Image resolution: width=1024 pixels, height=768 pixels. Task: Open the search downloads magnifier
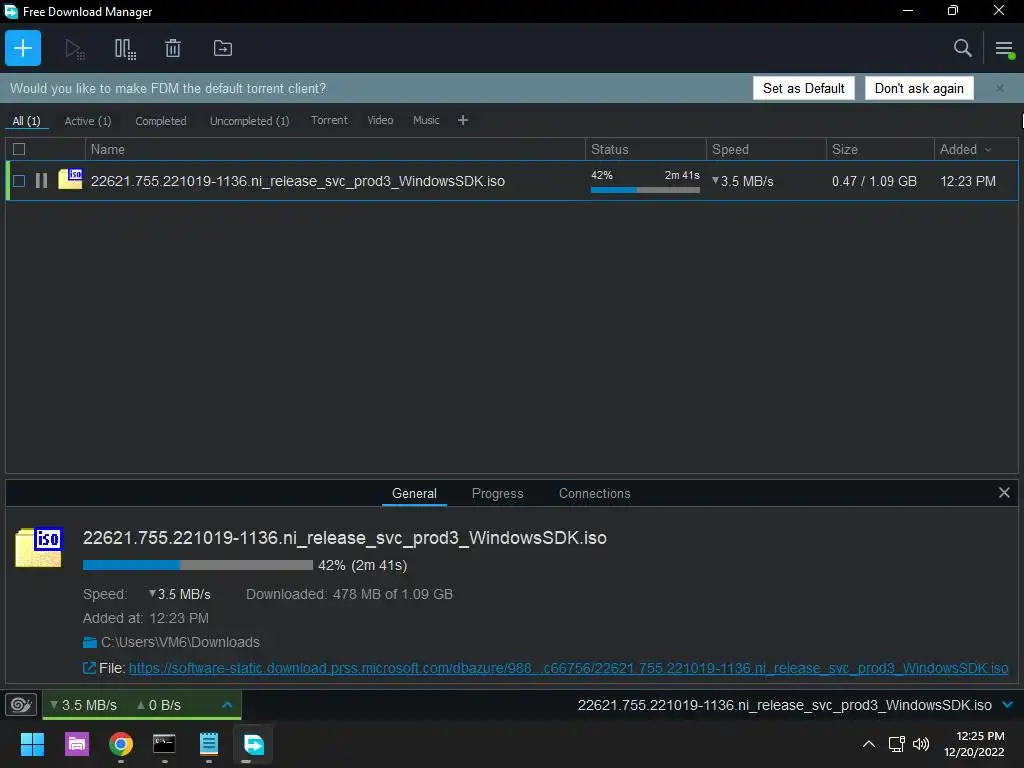[x=963, y=48]
